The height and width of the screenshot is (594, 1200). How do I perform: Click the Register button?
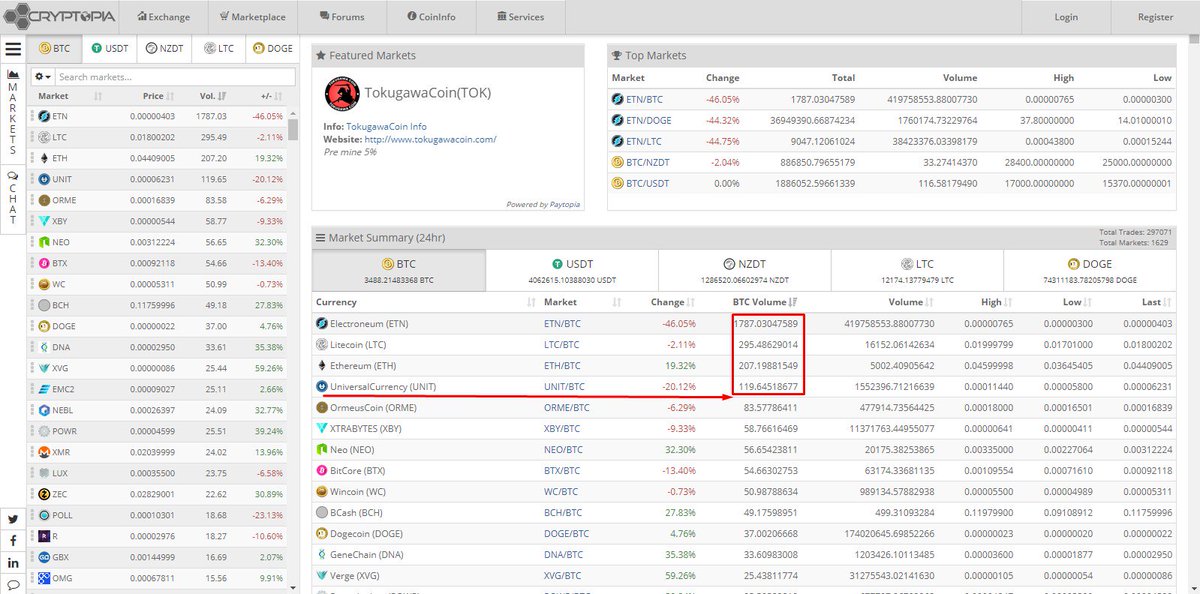(1155, 17)
